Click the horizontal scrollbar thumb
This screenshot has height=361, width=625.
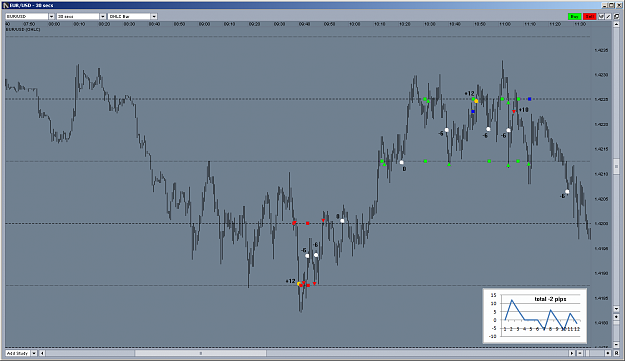[201, 353]
